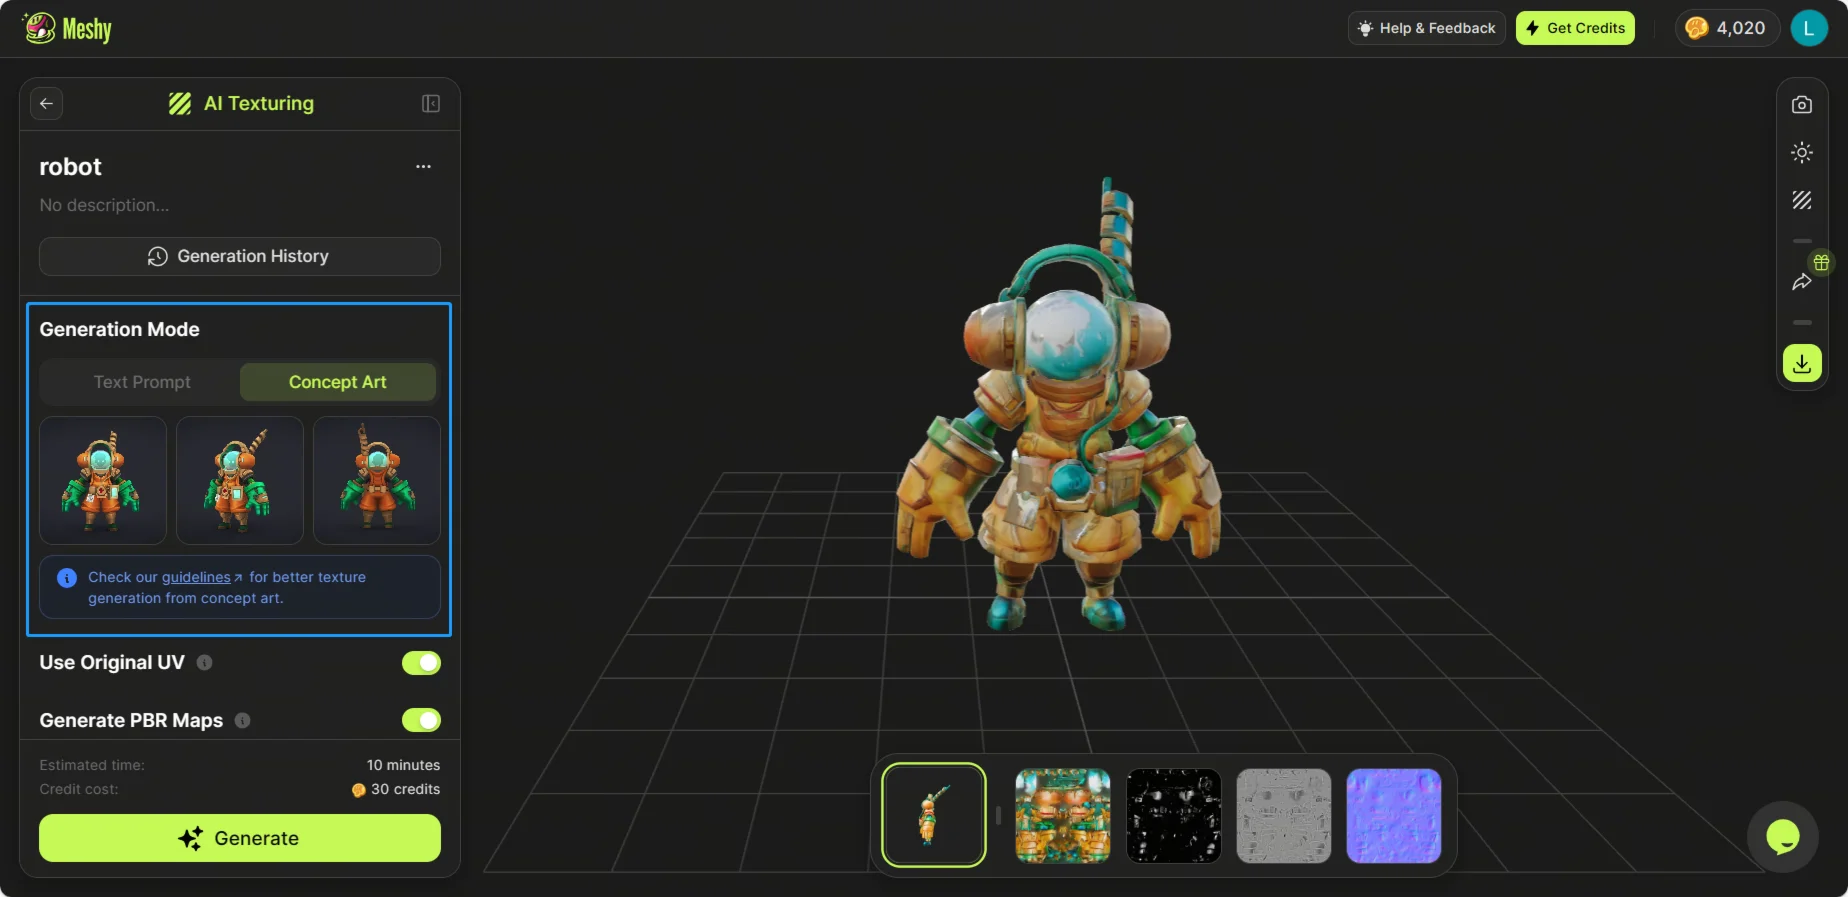1848x897 pixels.
Task: Click the Meshy logo
Action: point(67,28)
